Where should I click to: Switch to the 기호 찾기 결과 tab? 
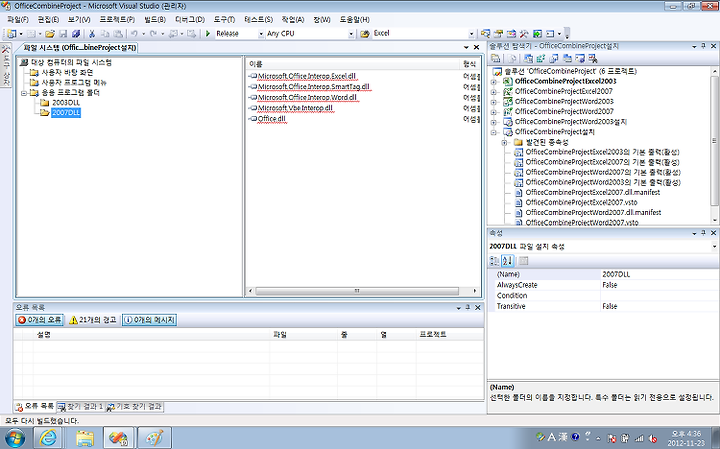(135, 407)
